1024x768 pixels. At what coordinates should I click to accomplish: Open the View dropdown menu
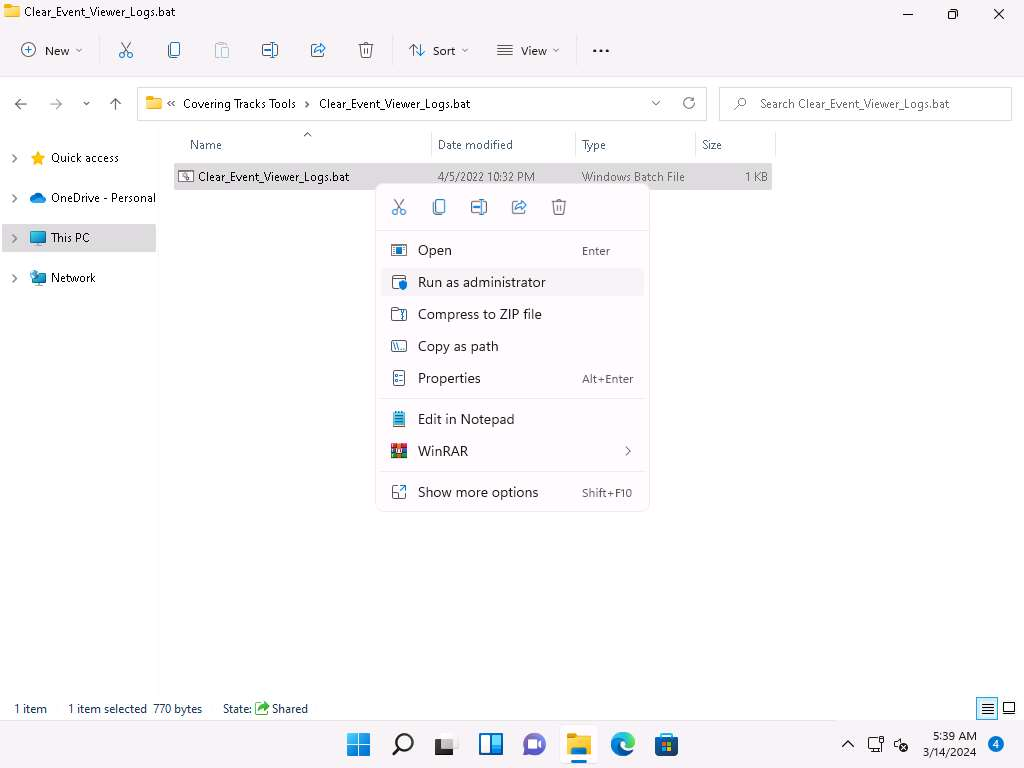tap(528, 50)
